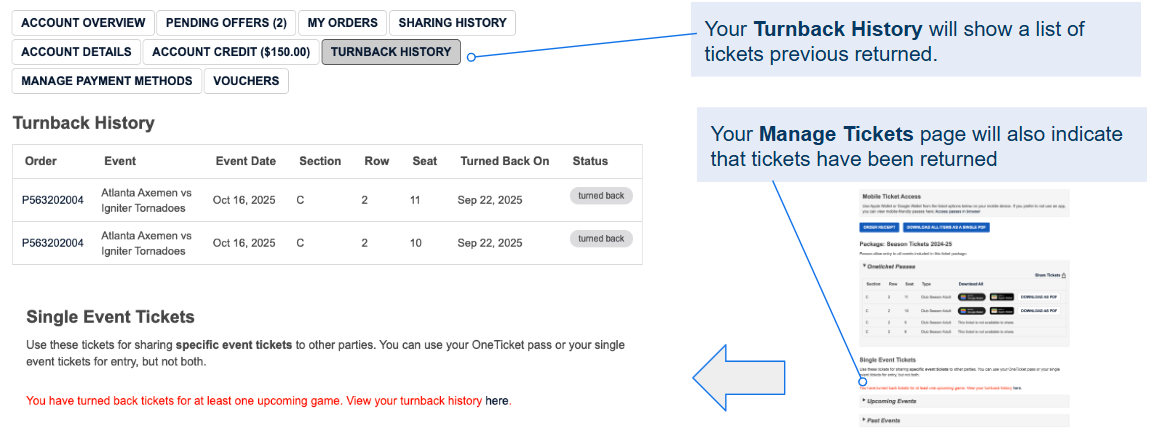Click first Download as PDF button
The width and height of the screenshot is (1152, 434).
tap(1039, 297)
